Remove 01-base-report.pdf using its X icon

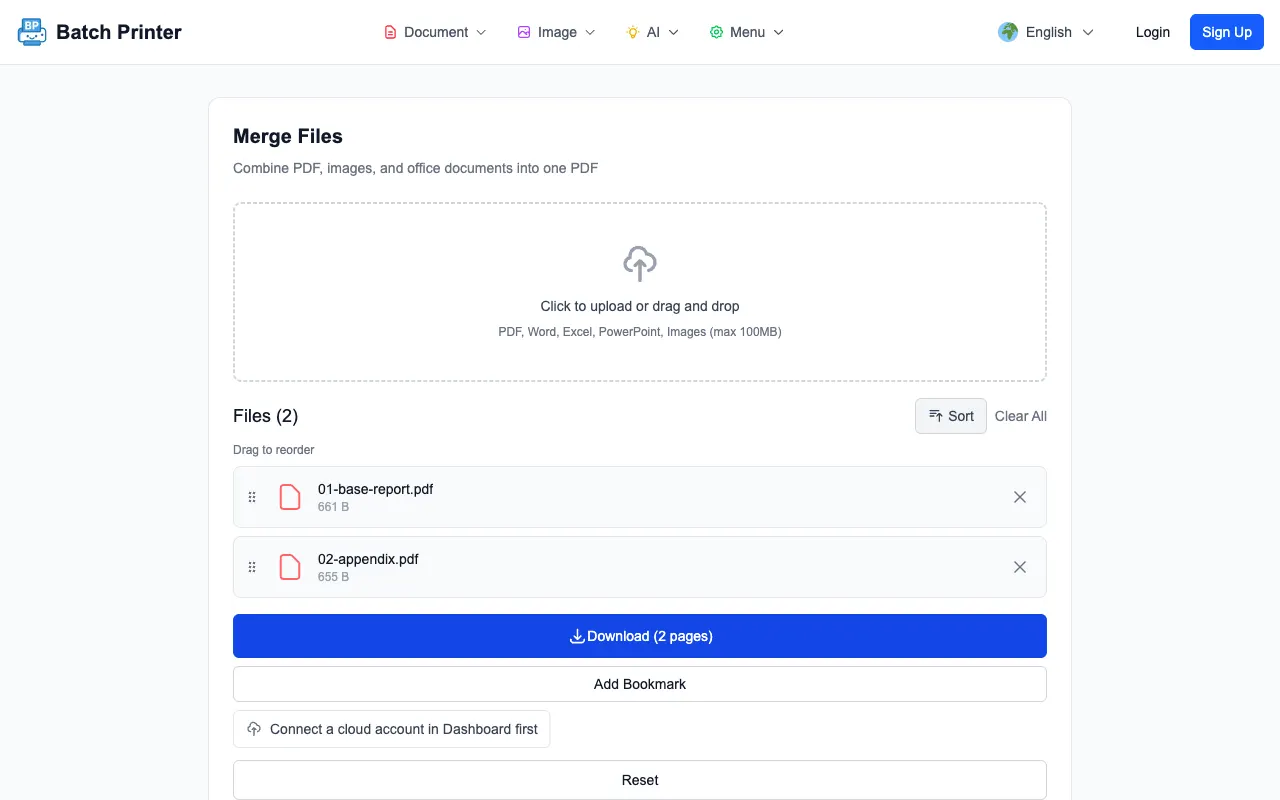point(1020,497)
